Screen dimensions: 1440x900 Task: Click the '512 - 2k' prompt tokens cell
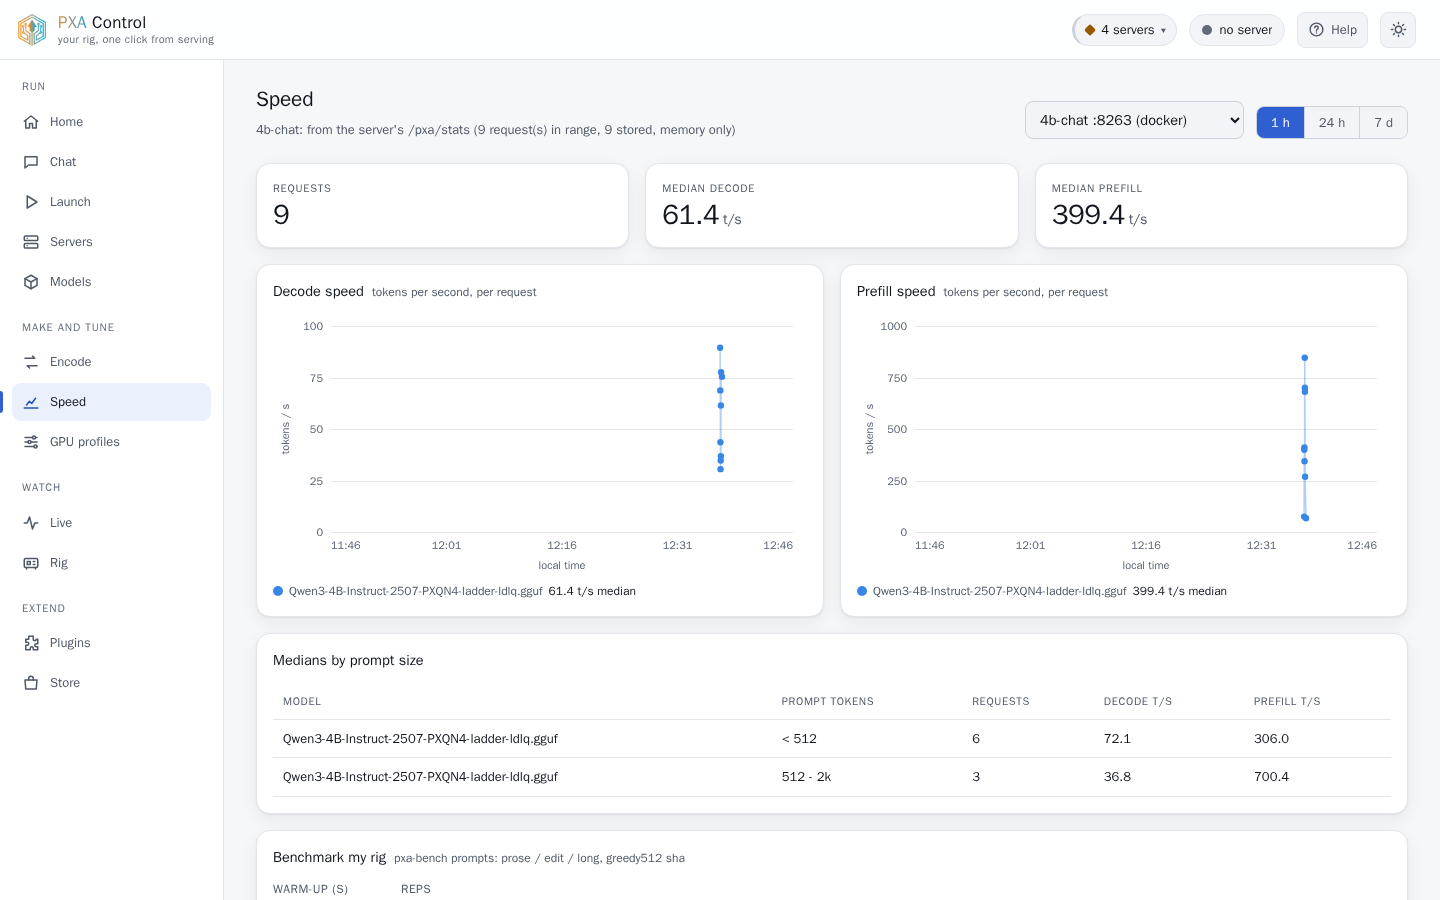coord(806,777)
